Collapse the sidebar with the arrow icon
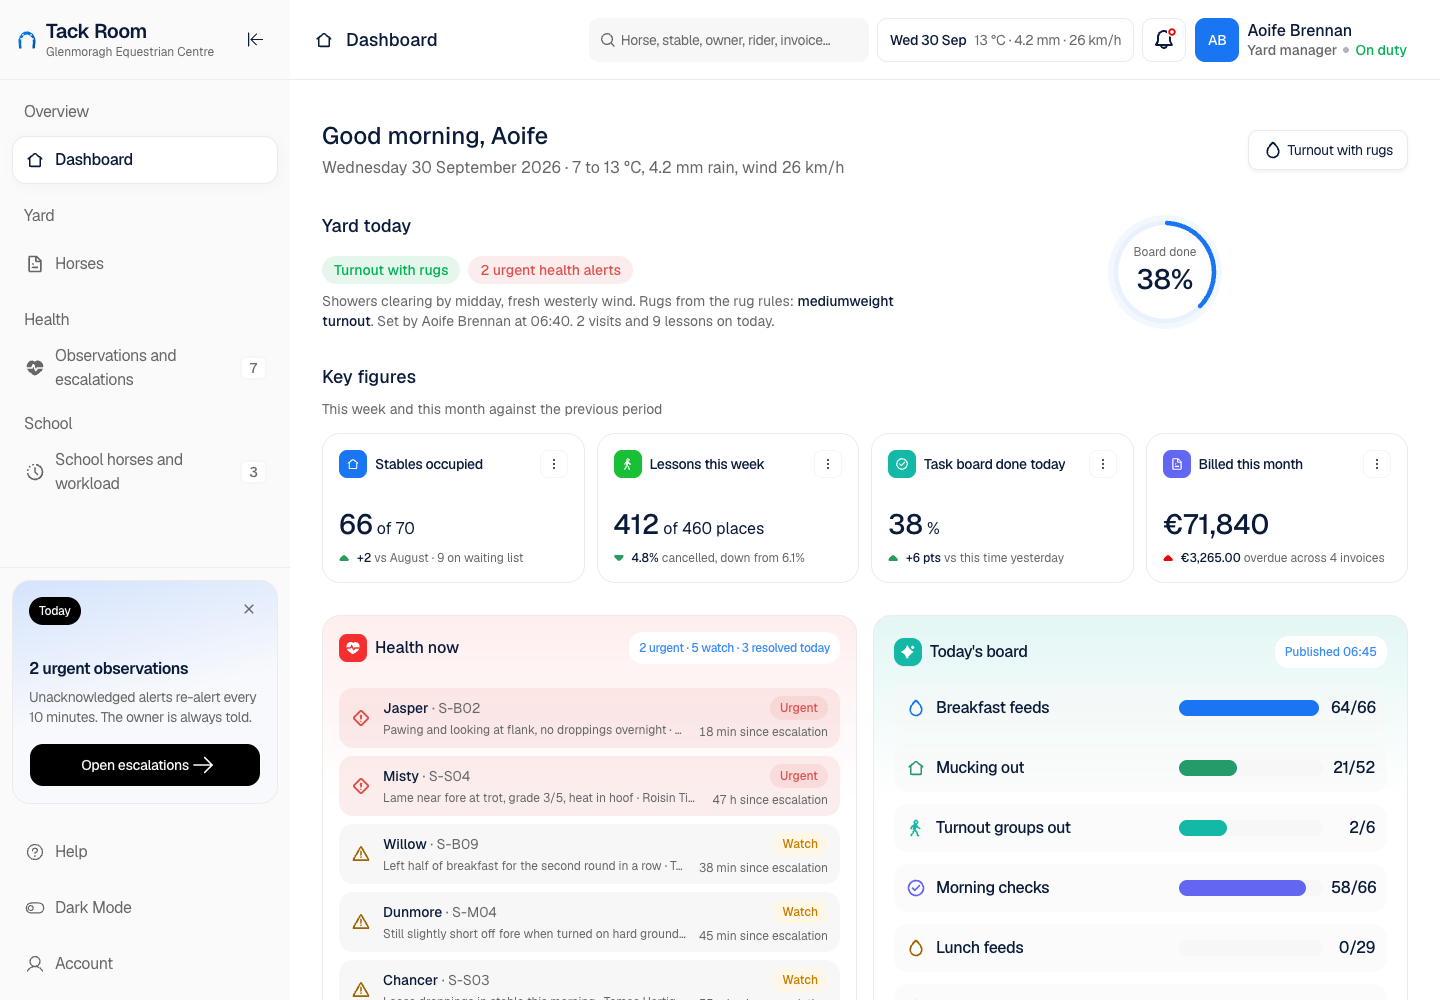The height and width of the screenshot is (1000, 1440). [255, 40]
